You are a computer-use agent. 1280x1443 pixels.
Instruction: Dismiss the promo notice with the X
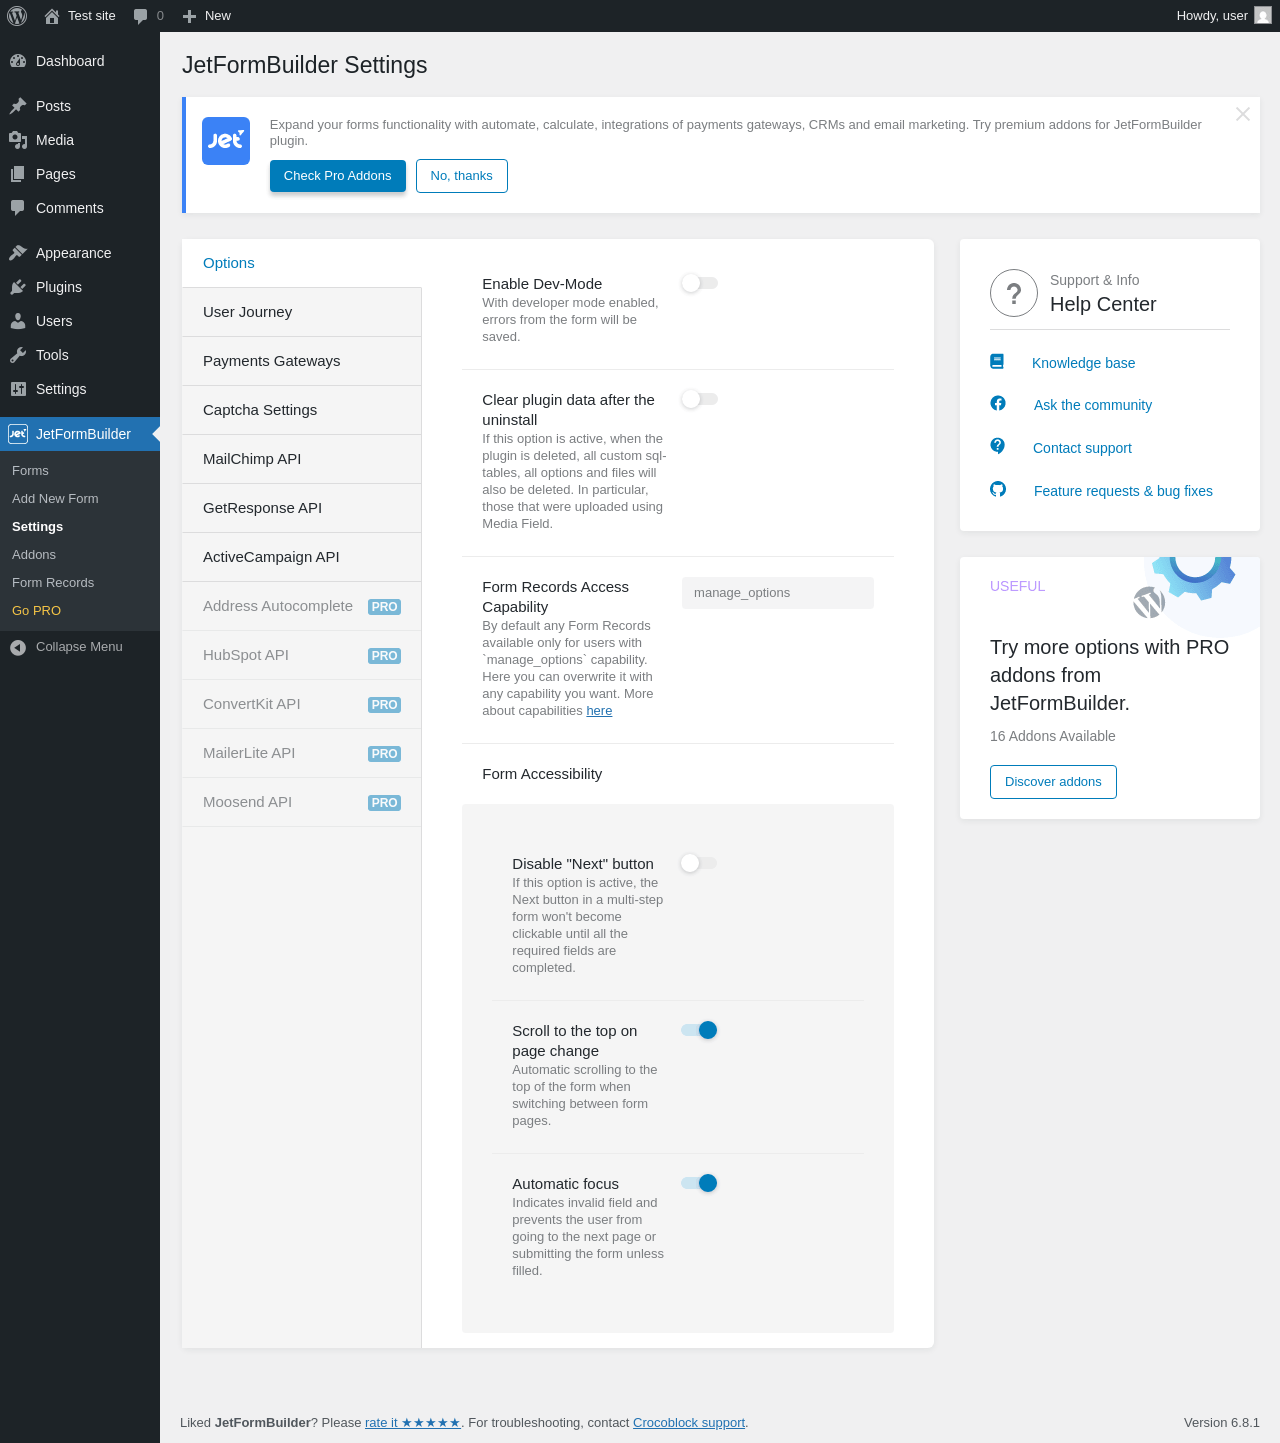point(1243,114)
